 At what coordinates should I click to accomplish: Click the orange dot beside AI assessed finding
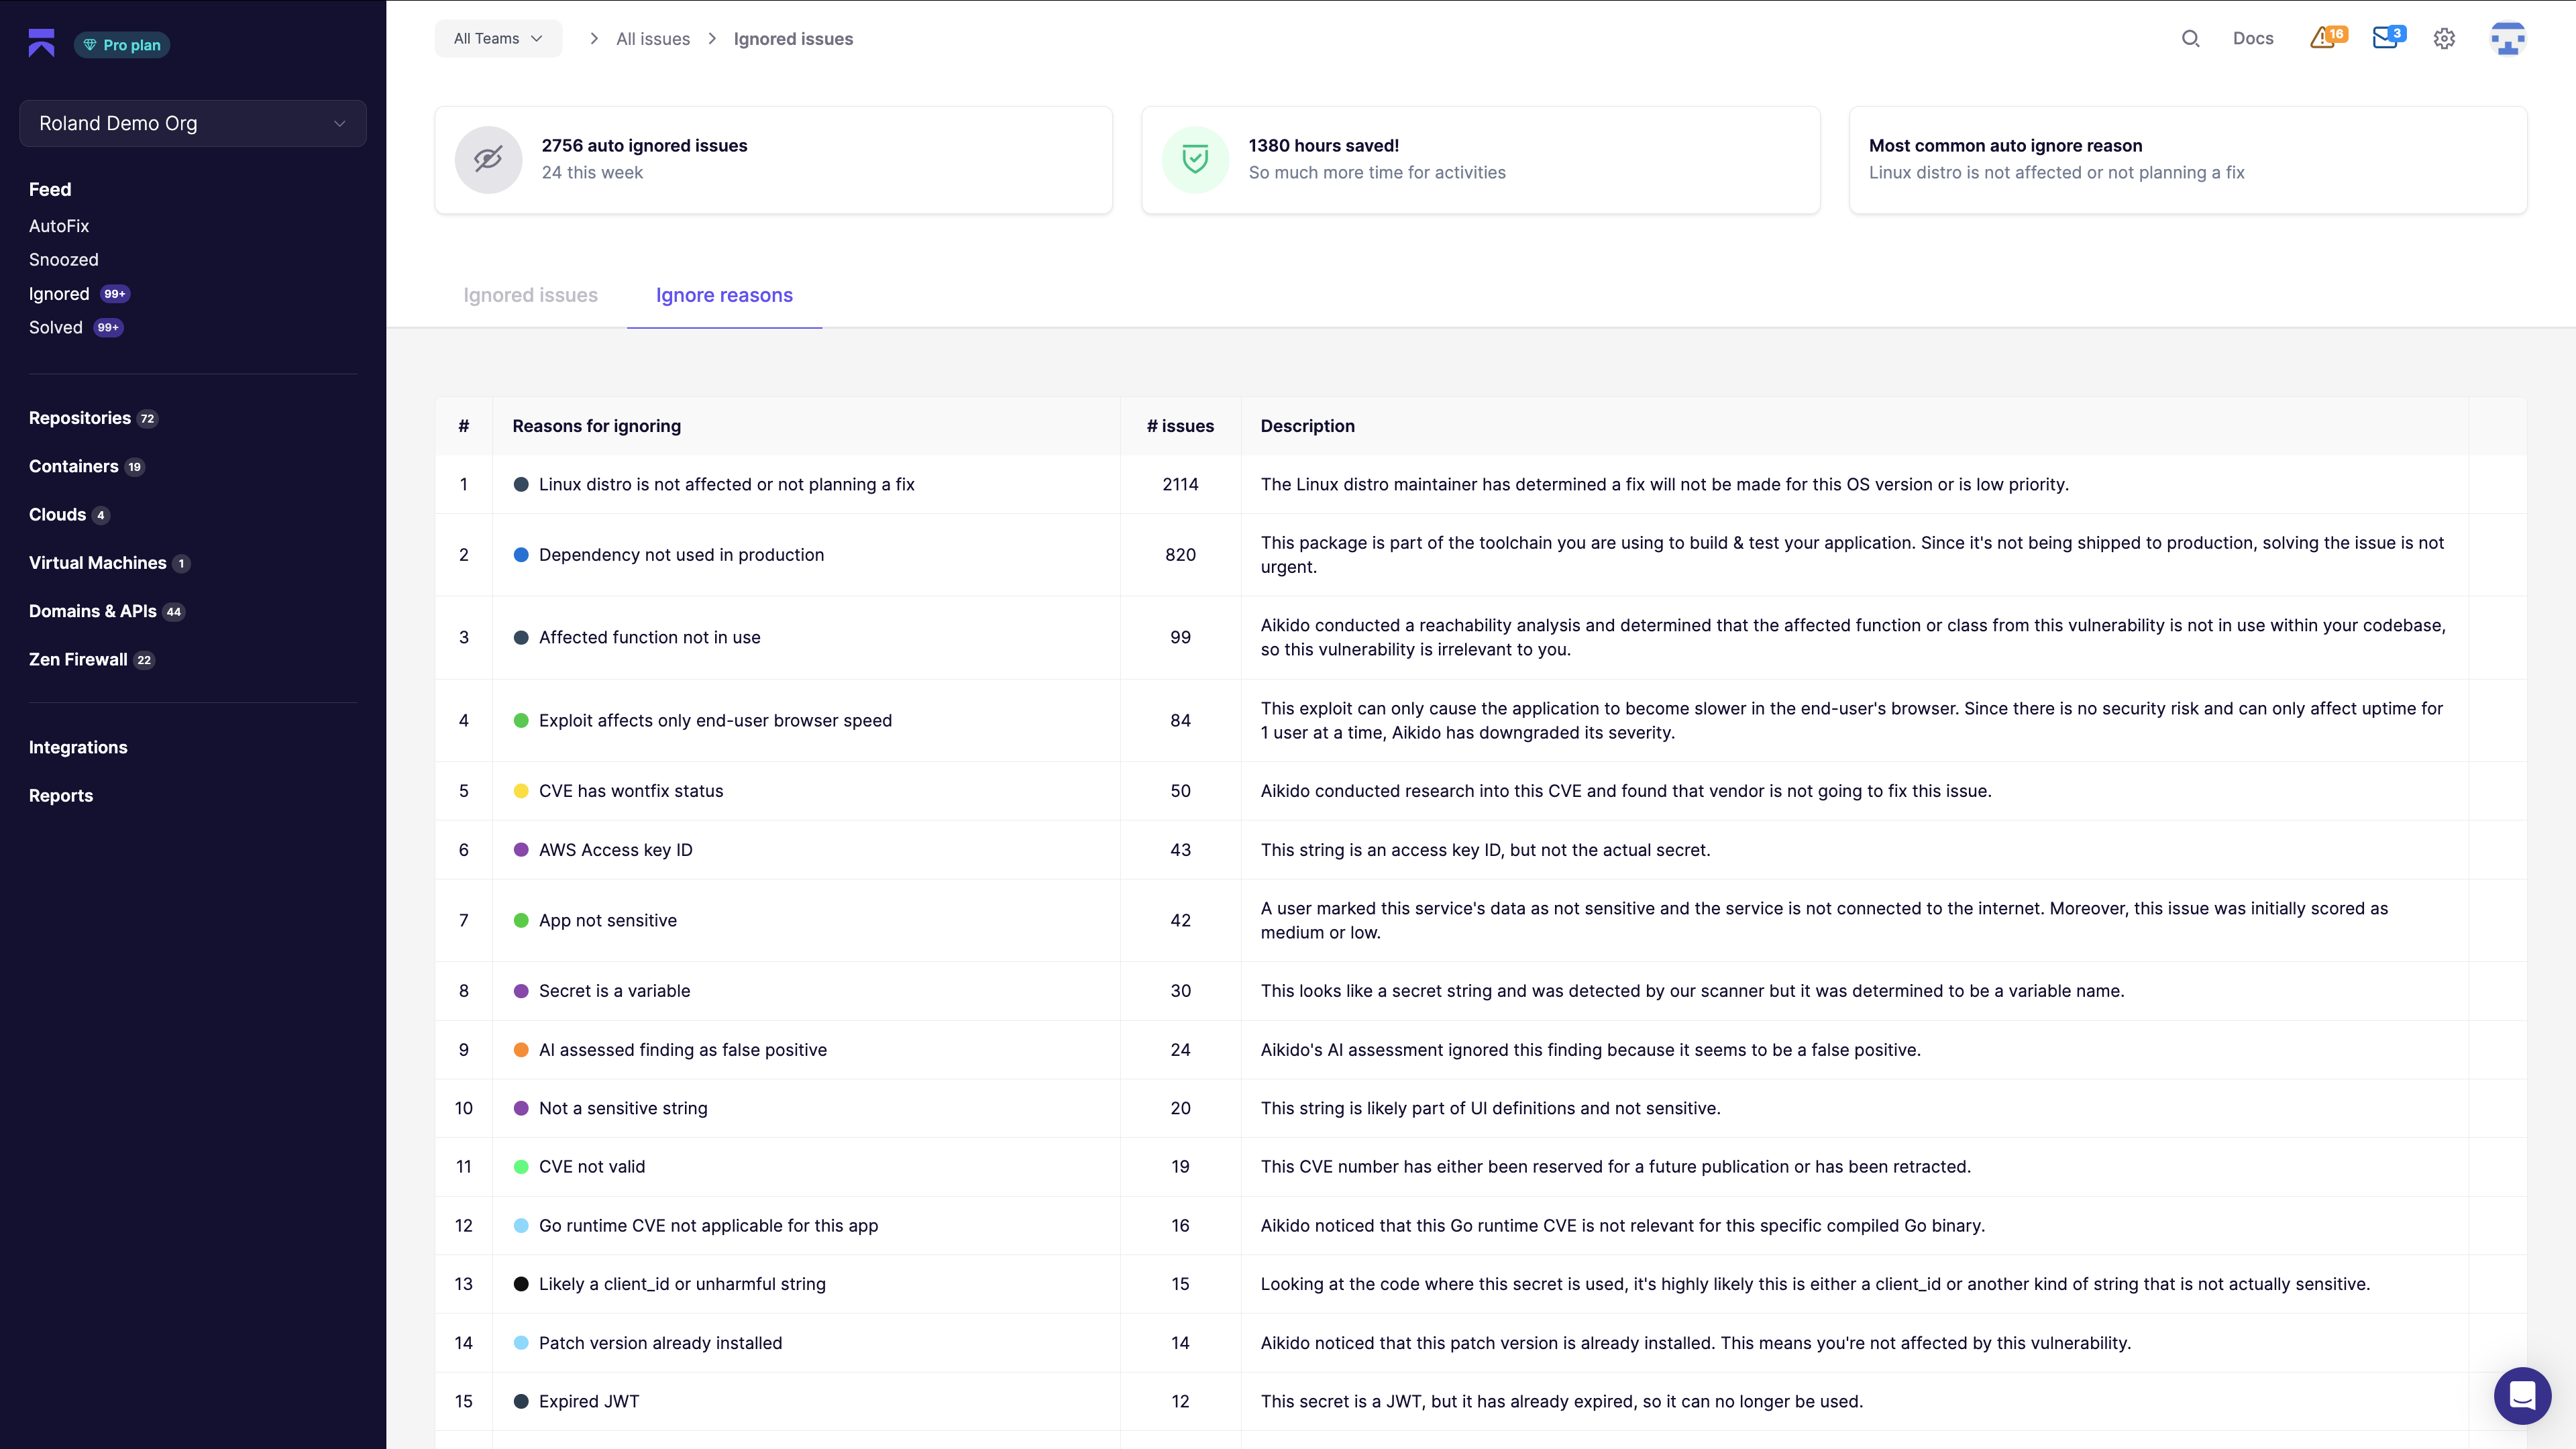point(521,1050)
